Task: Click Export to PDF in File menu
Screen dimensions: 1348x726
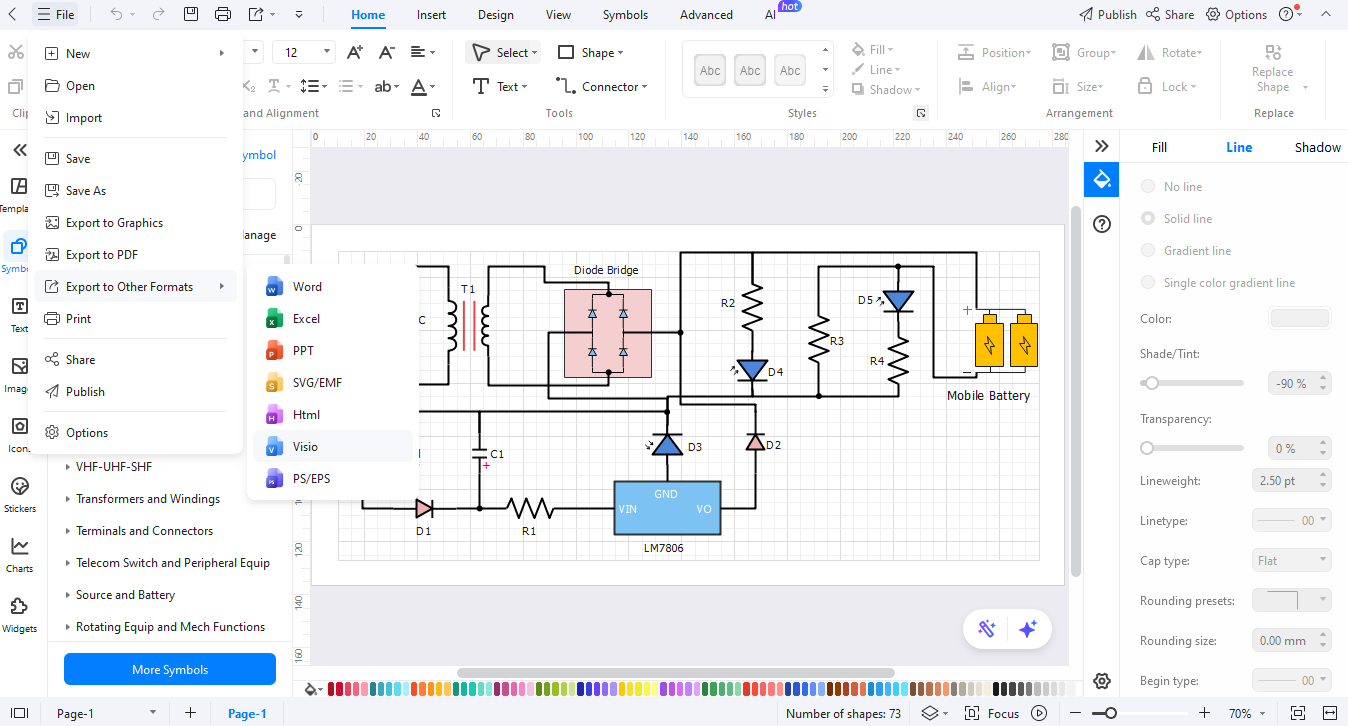Action: pyautogui.click(x=135, y=255)
